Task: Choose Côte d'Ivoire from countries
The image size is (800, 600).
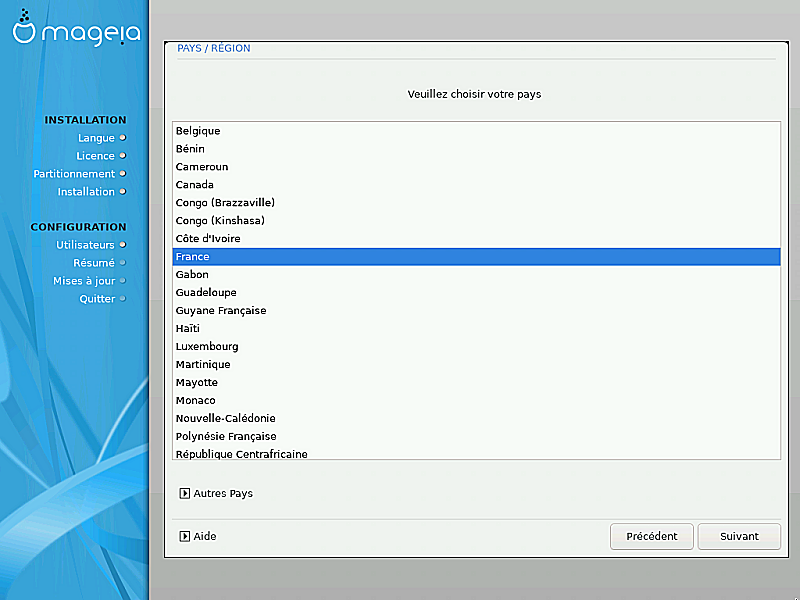Action: point(208,239)
